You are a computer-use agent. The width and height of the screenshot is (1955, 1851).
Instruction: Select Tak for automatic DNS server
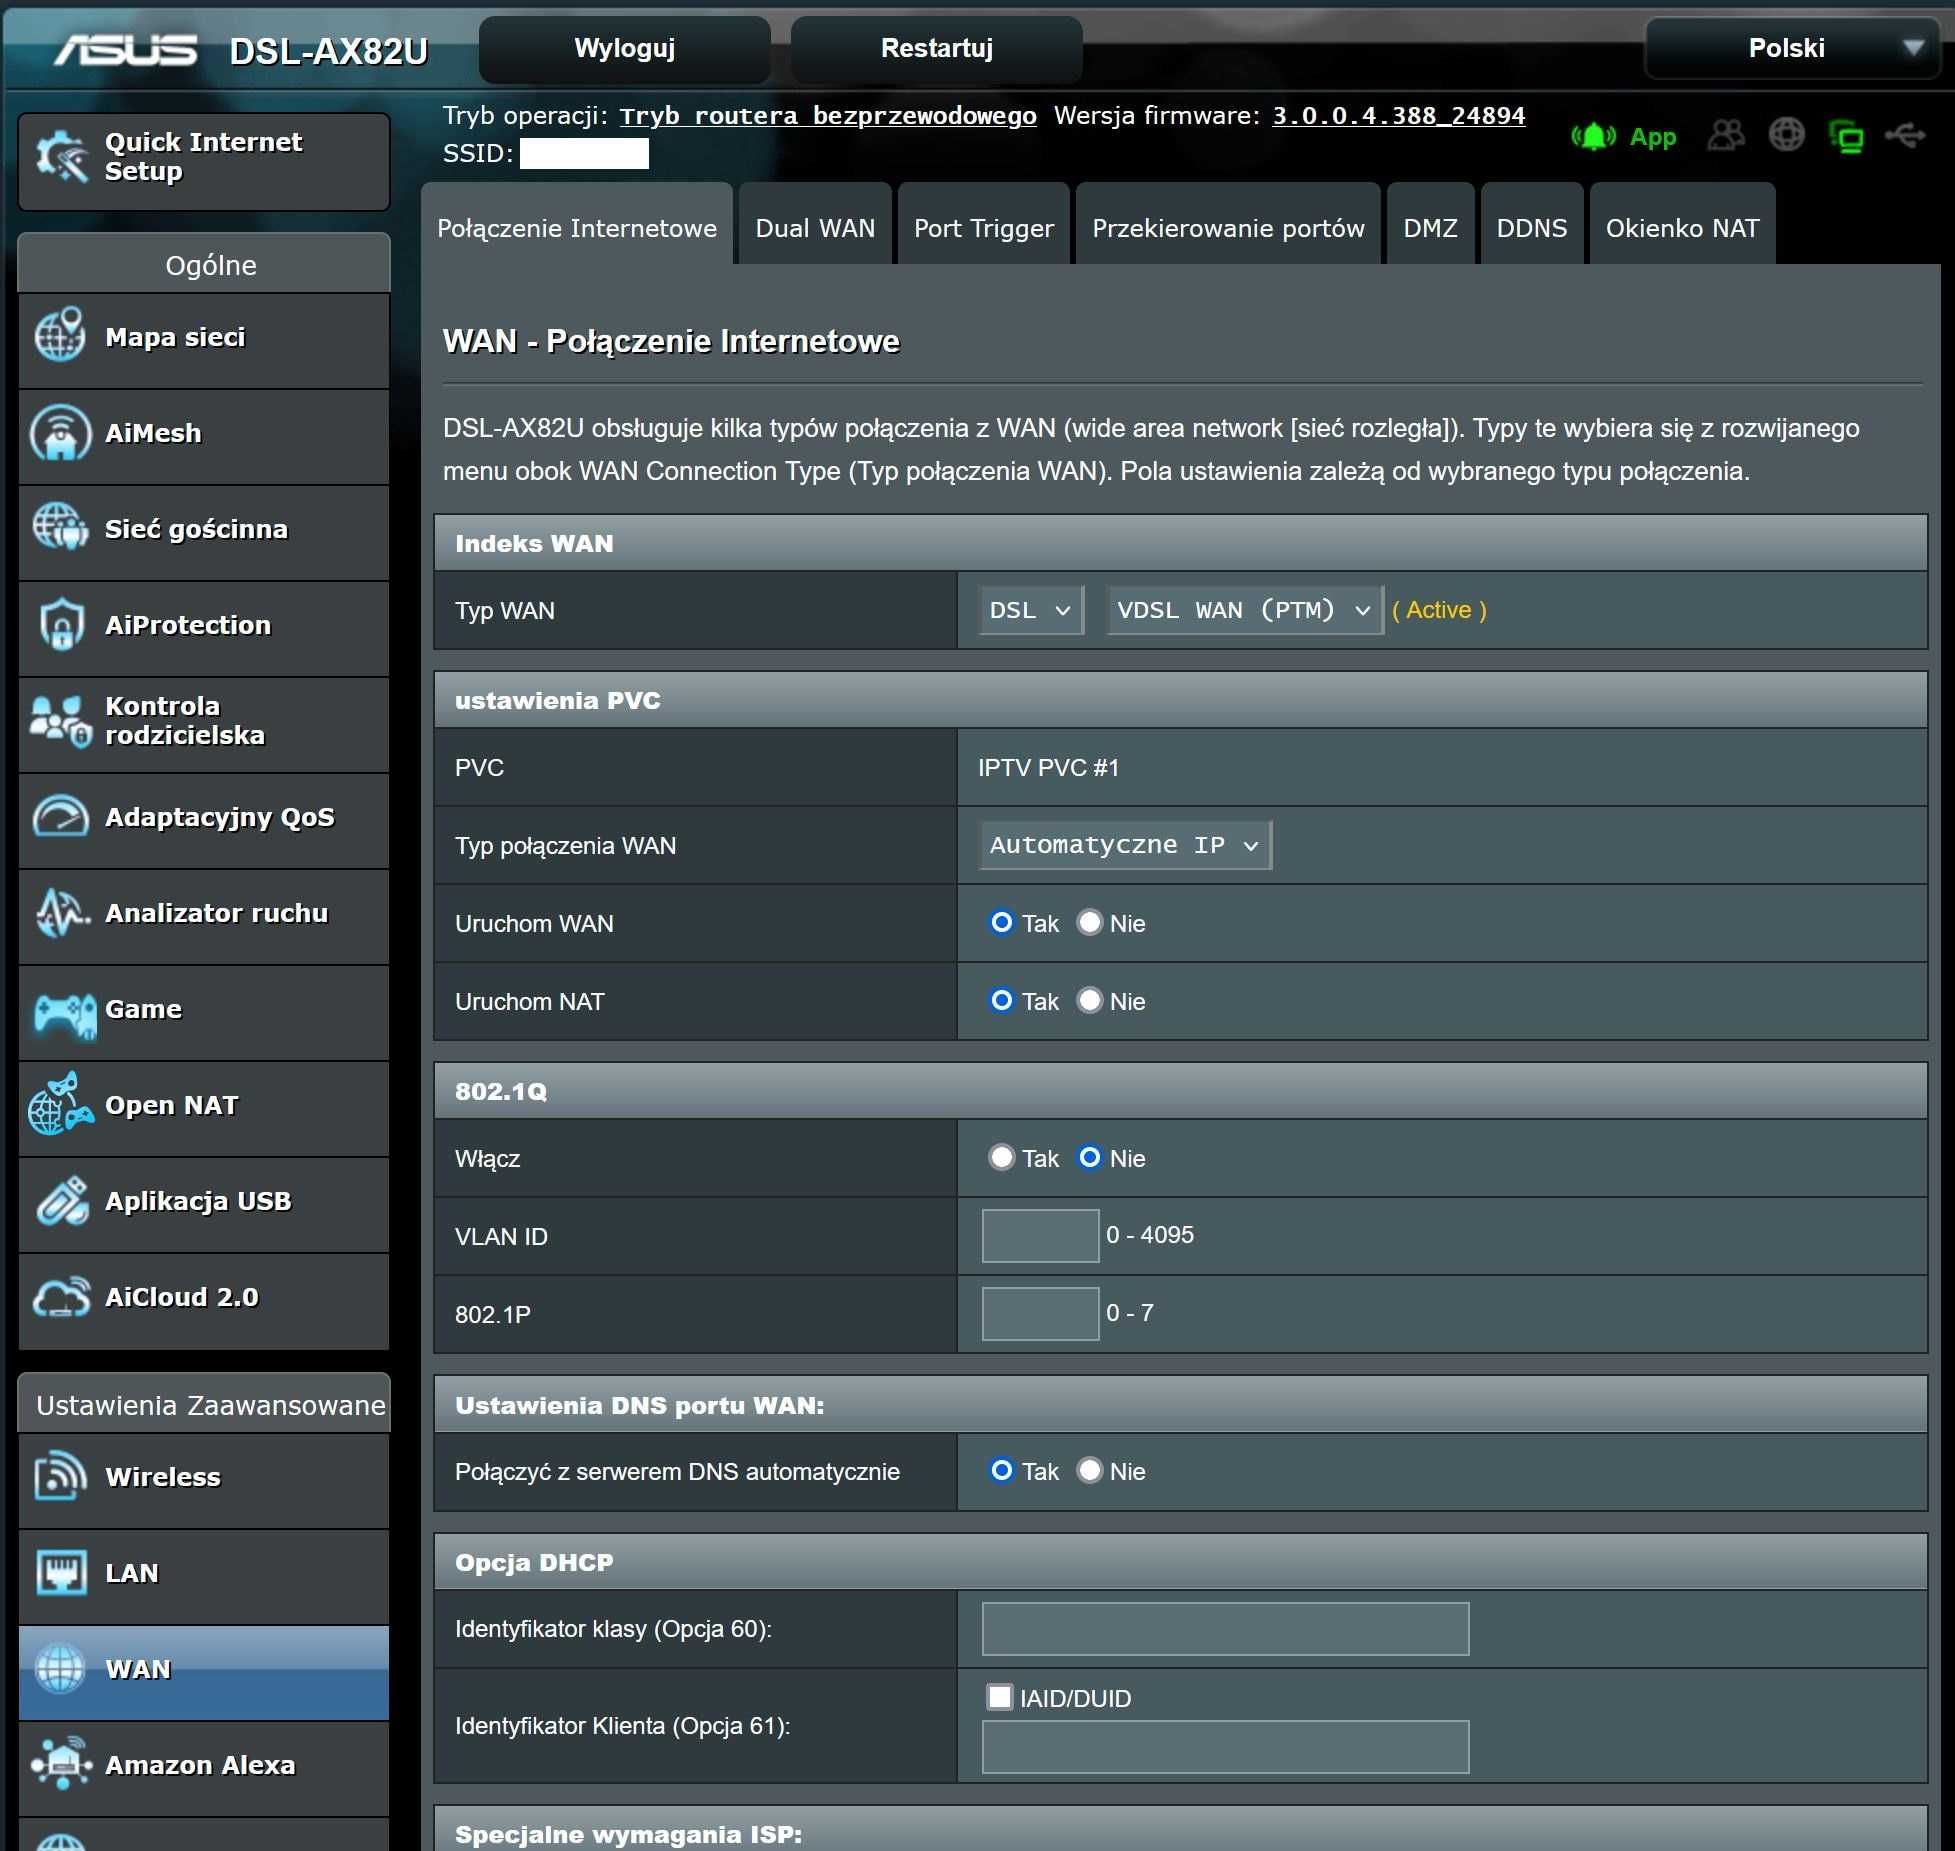click(x=1001, y=1470)
